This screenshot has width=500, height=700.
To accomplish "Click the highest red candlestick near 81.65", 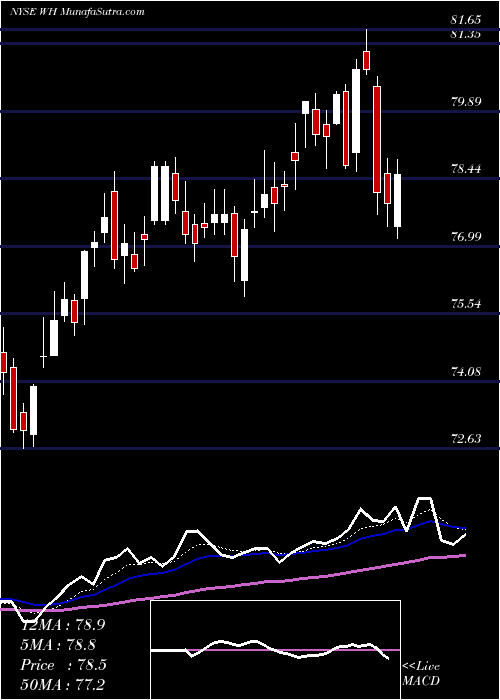I will (x=367, y=60).
